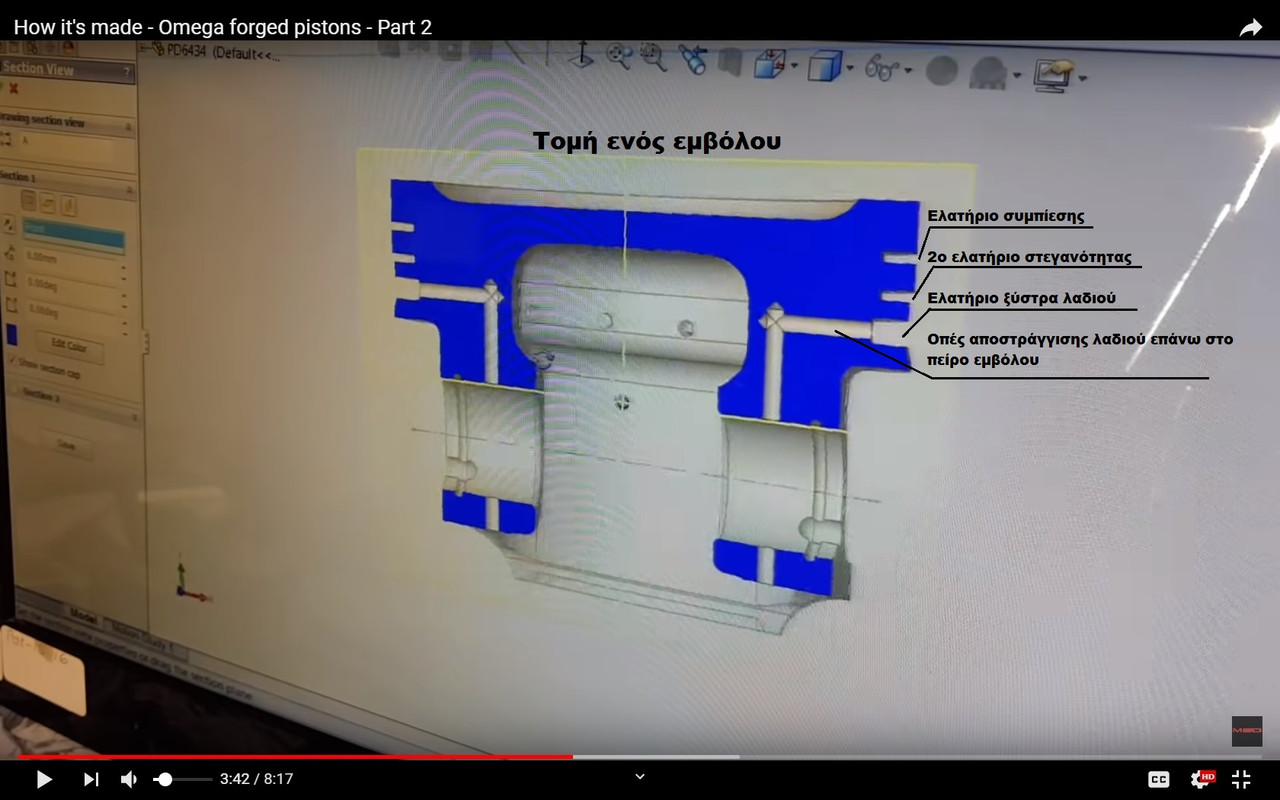The height and width of the screenshot is (800, 1280).
Task: Open the HD settings gear
Action: tap(1202, 779)
